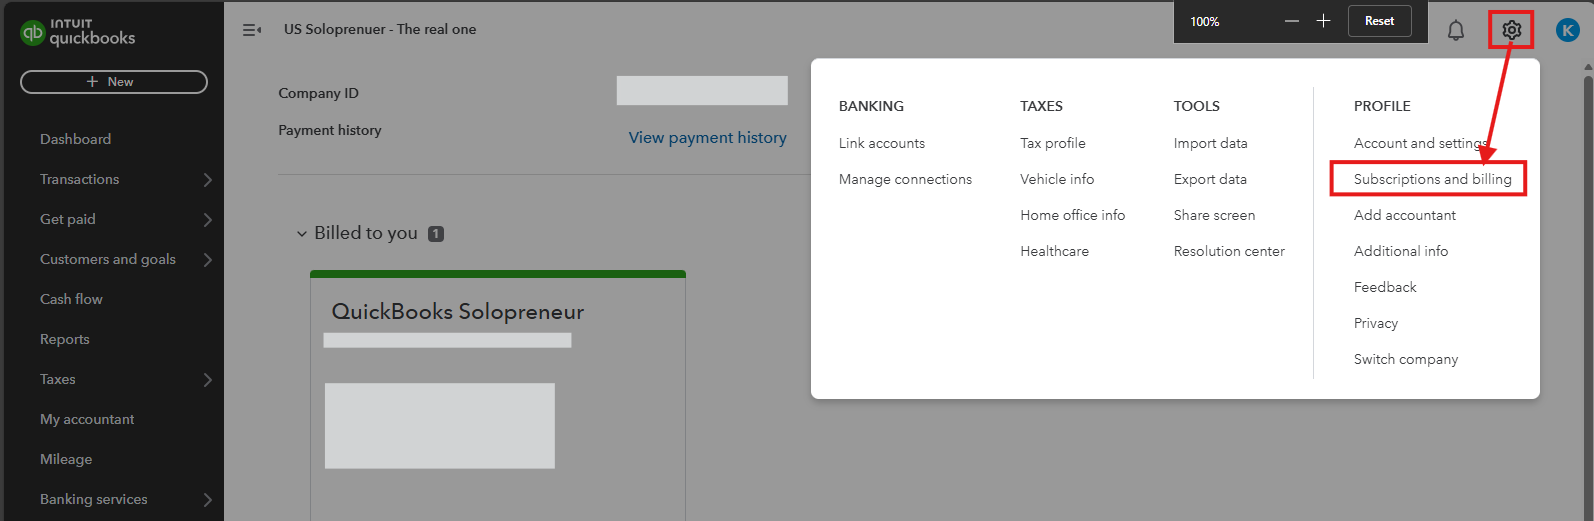Open the notifications bell
The height and width of the screenshot is (521, 1594).
[x=1456, y=31]
